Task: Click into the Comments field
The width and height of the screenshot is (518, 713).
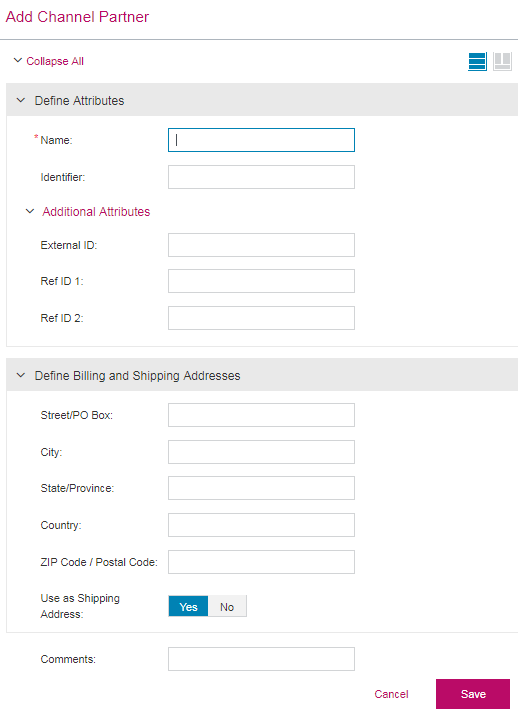Action: 262,659
